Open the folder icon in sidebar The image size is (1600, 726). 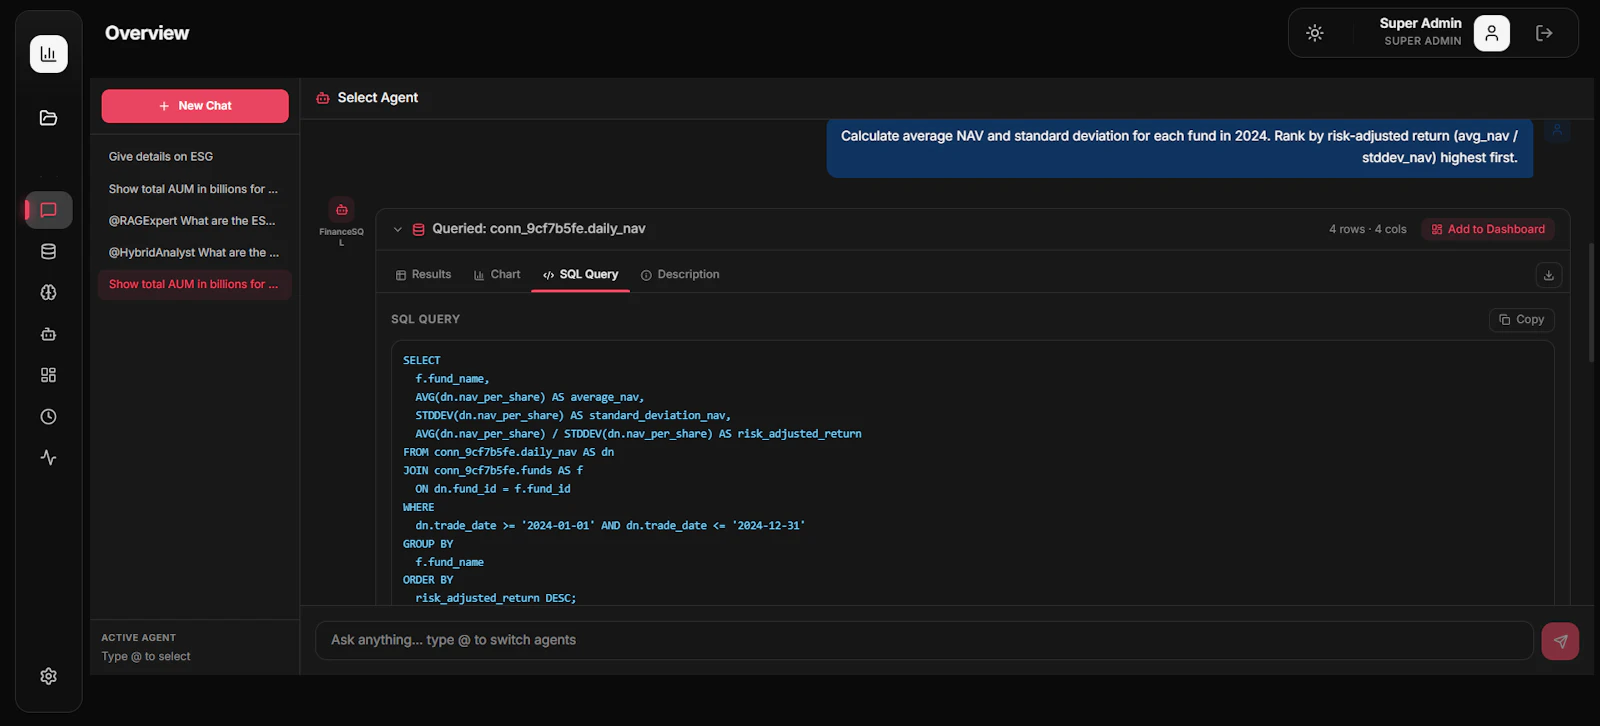(48, 118)
